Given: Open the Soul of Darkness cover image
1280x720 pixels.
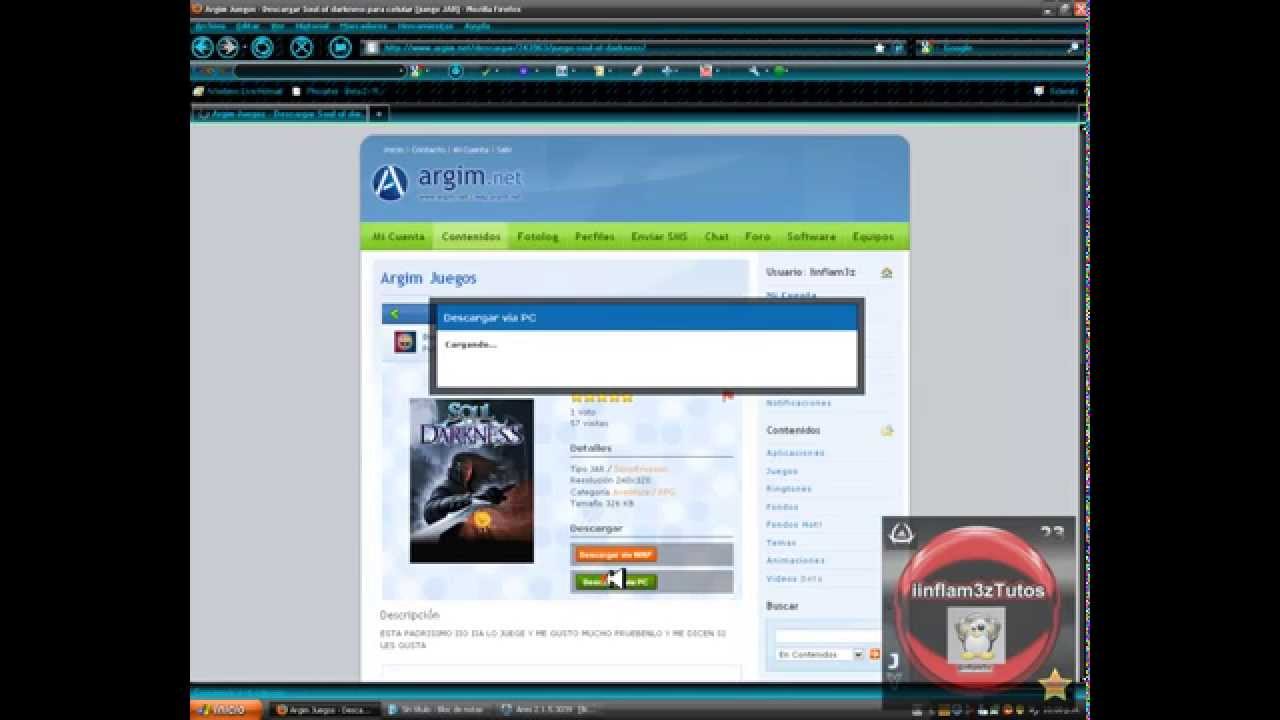Looking at the screenshot, I should 472,481.
